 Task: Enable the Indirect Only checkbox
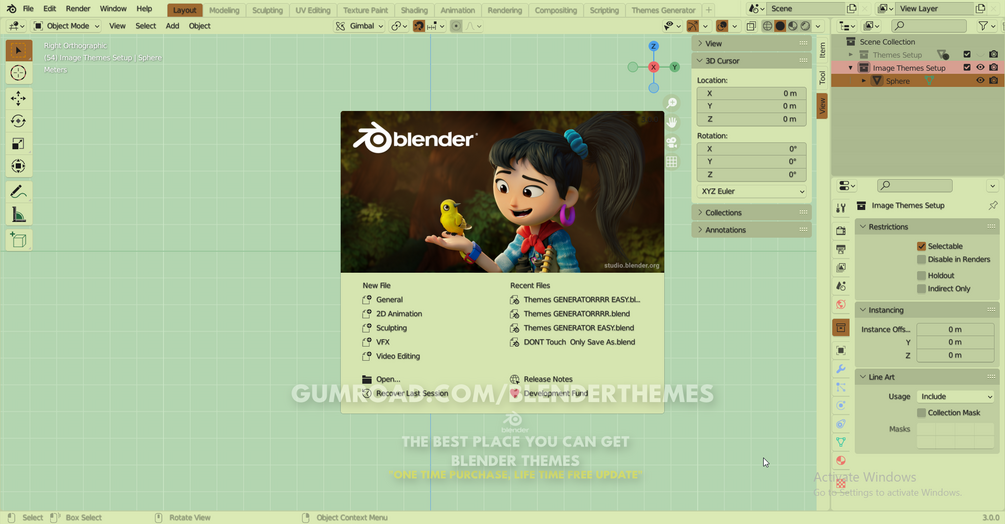point(922,289)
